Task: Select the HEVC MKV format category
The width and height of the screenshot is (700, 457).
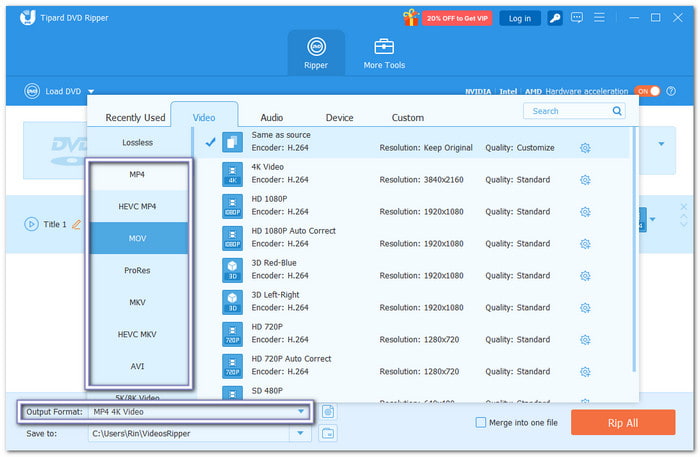Action: (138, 334)
